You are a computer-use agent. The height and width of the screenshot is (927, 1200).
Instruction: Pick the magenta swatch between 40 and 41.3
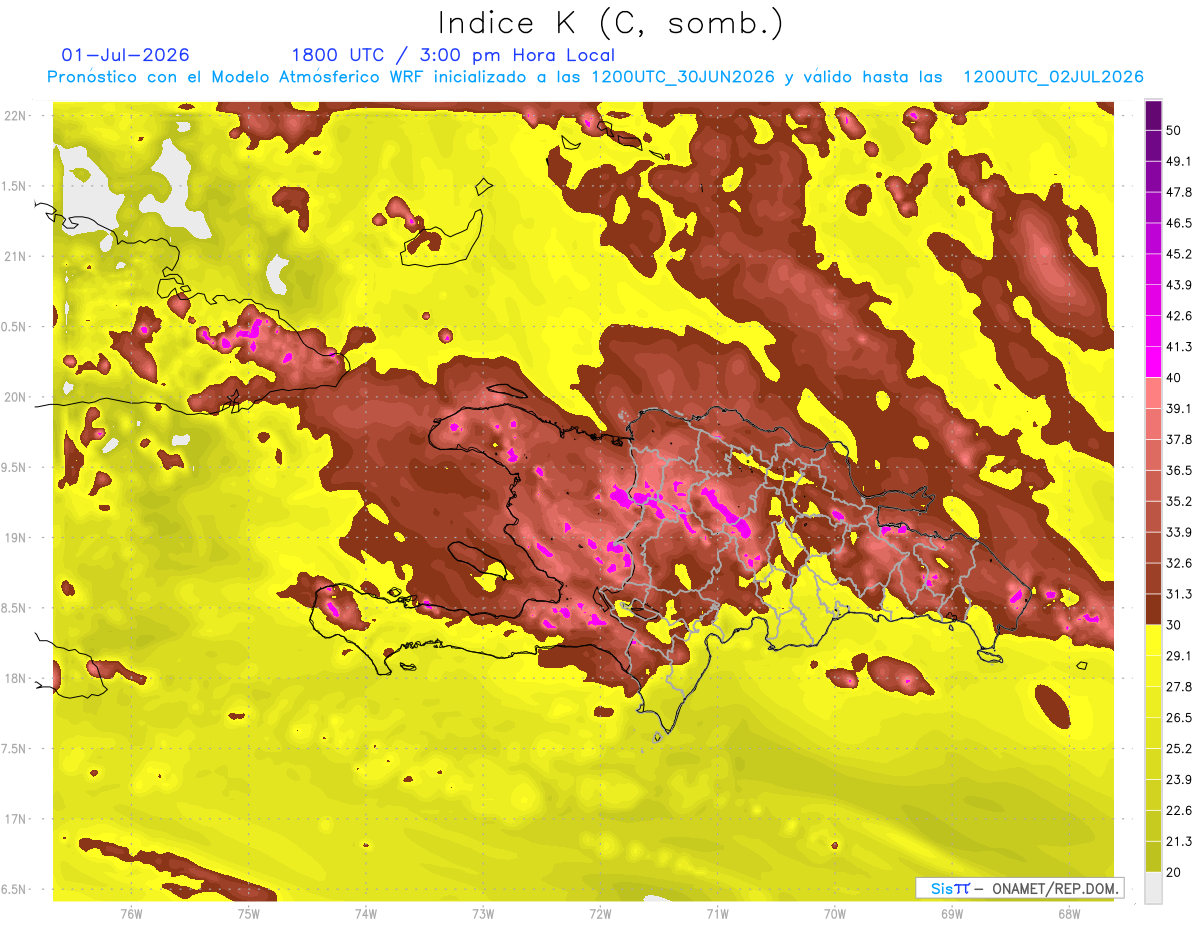click(x=1153, y=362)
